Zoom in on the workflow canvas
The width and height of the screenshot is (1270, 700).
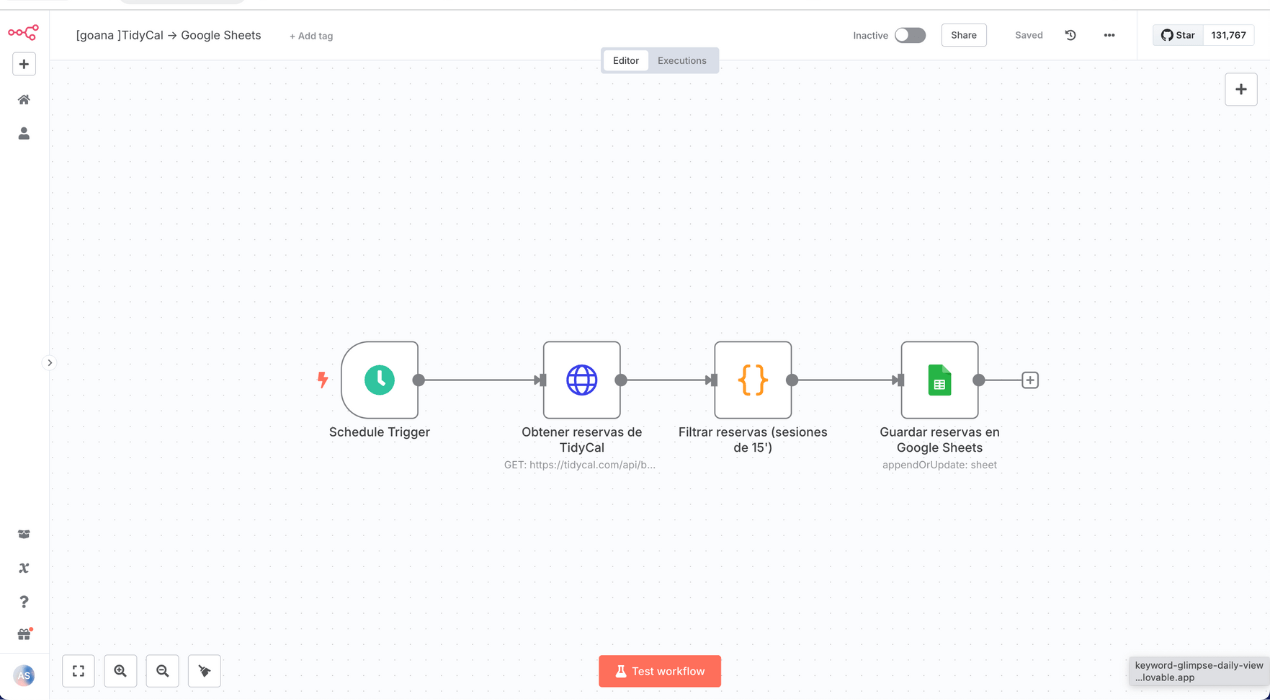[x=120, y=671]
